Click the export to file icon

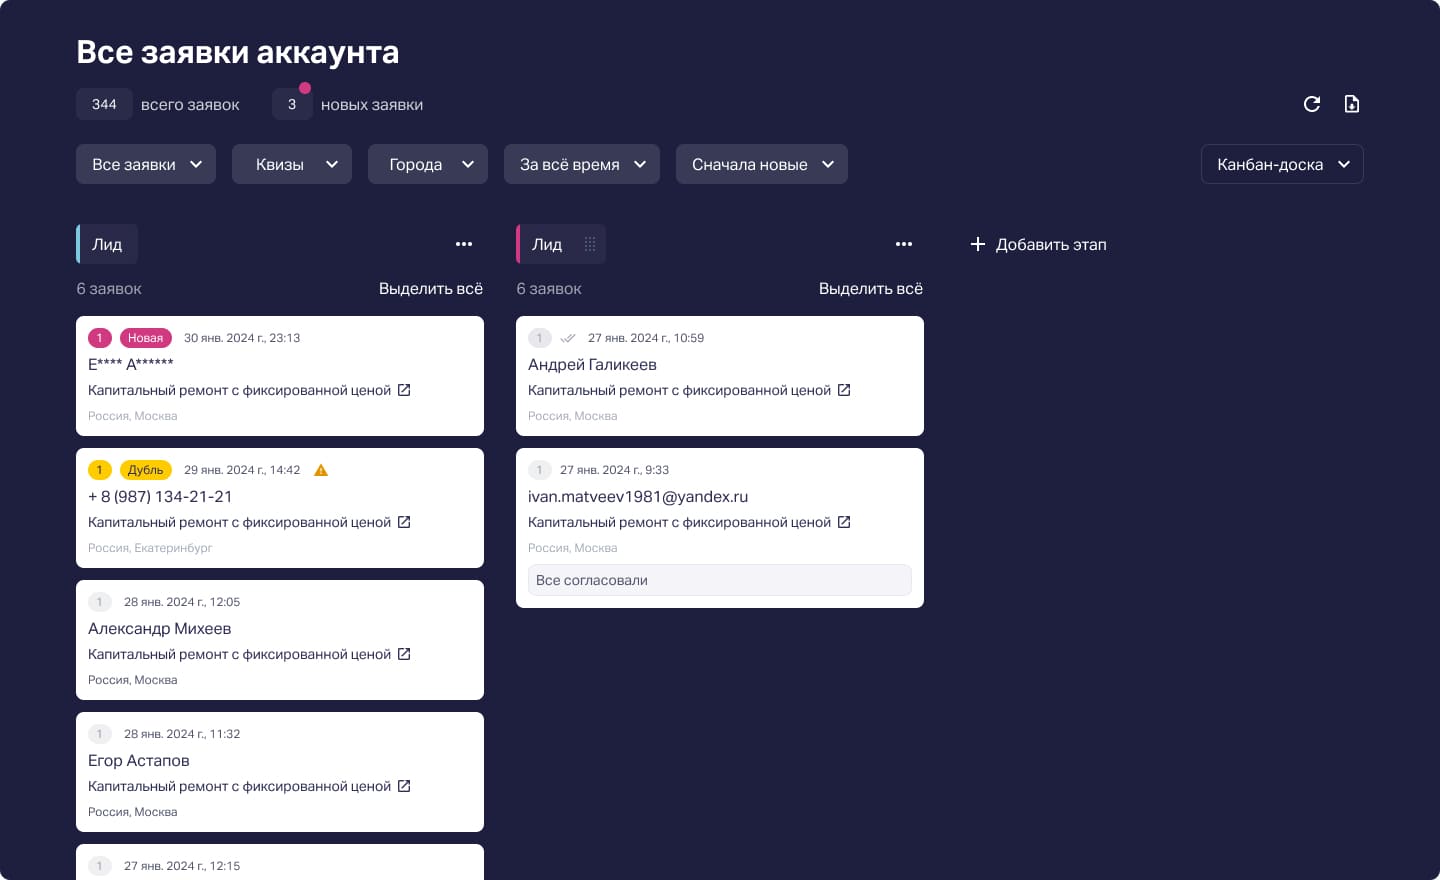(1351, 104)
